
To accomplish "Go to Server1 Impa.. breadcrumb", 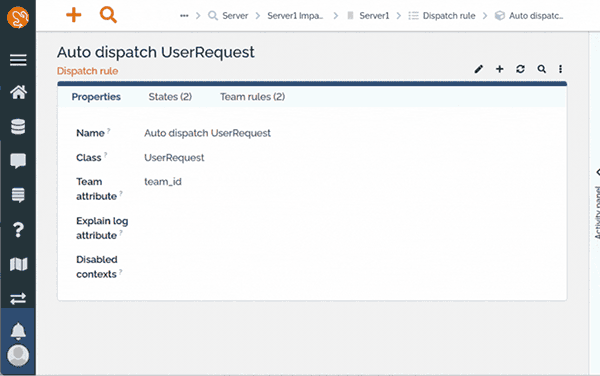I will [295, 16].
